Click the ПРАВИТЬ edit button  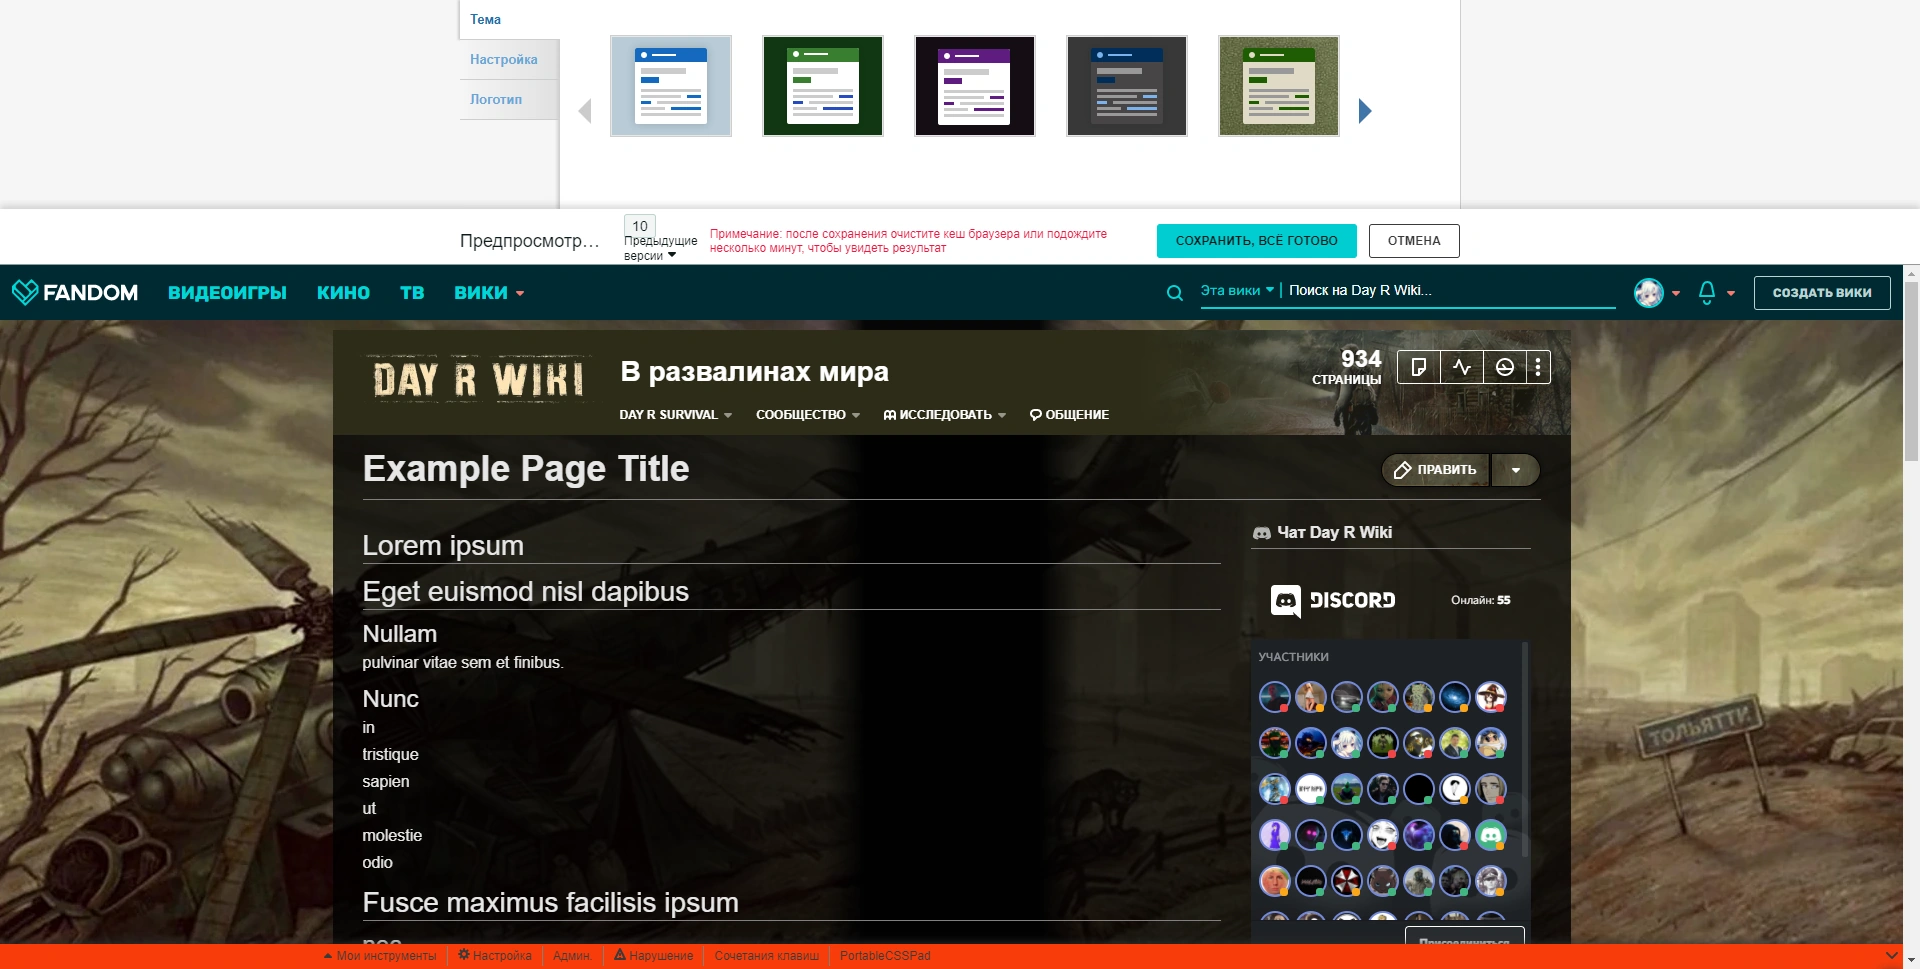1436,470
